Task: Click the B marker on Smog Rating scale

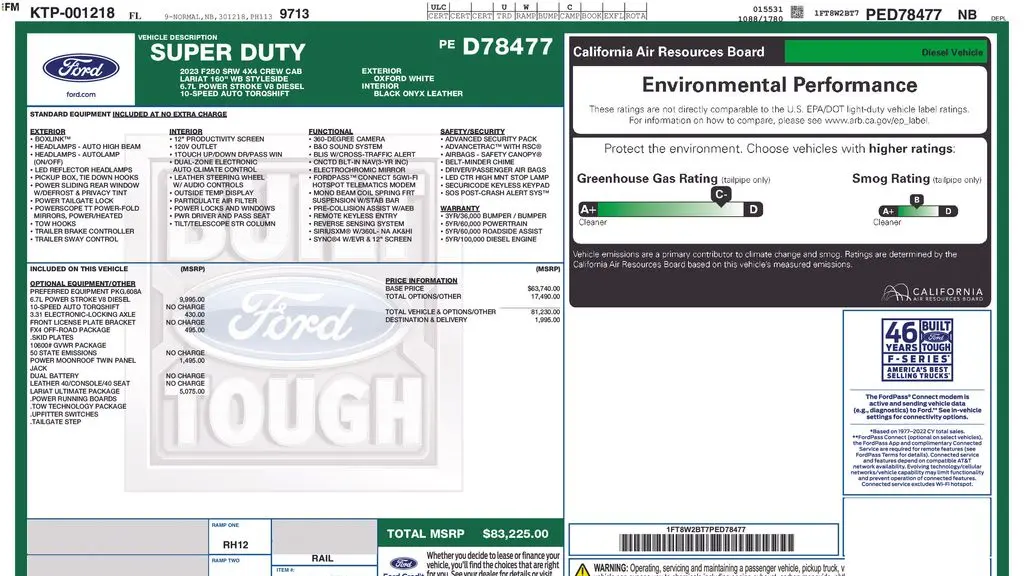Action: pyautogui.click(x=917, y=200)
